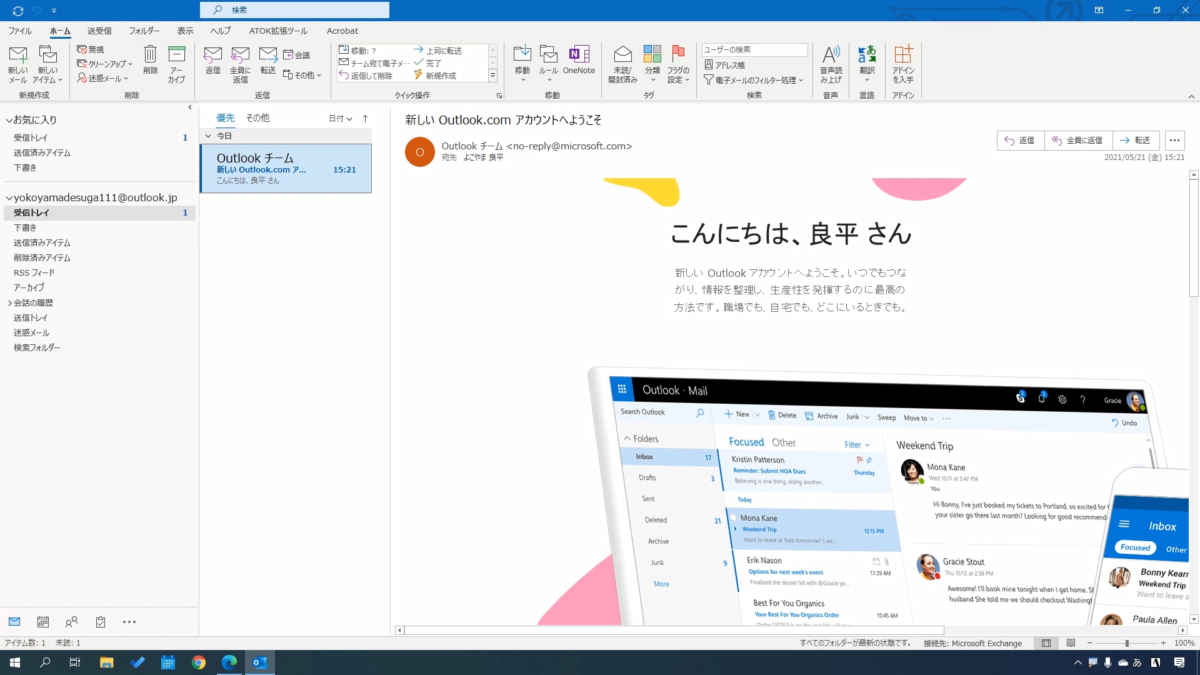Switch to Tasks in navigation bar
Viewport: 1200px width, 675px height.
pos(101,622)
